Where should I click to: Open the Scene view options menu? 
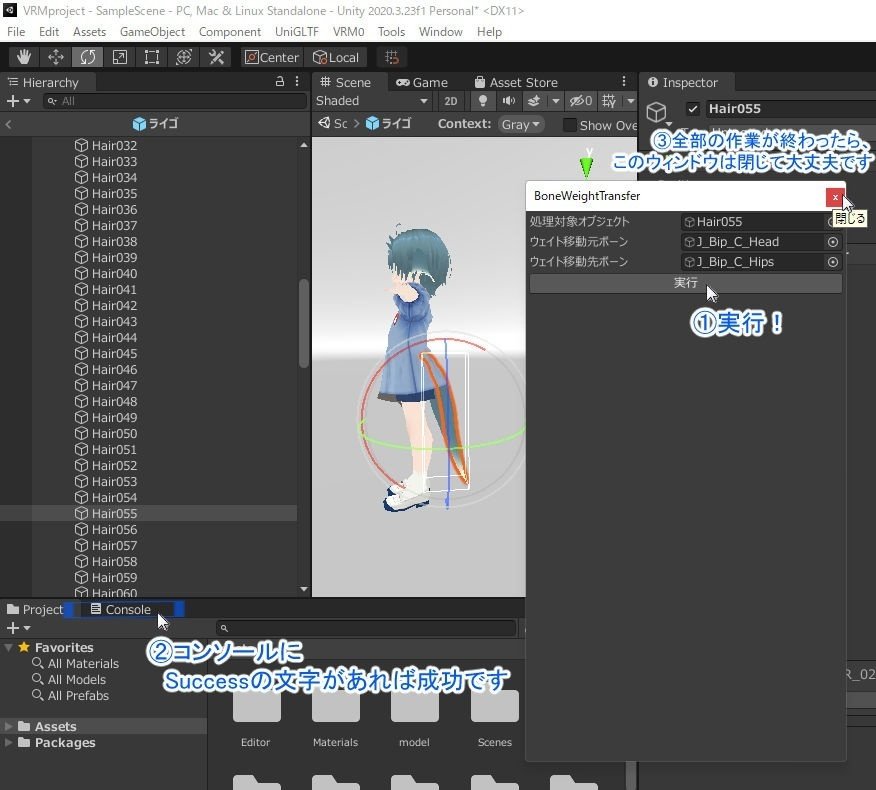624,82
